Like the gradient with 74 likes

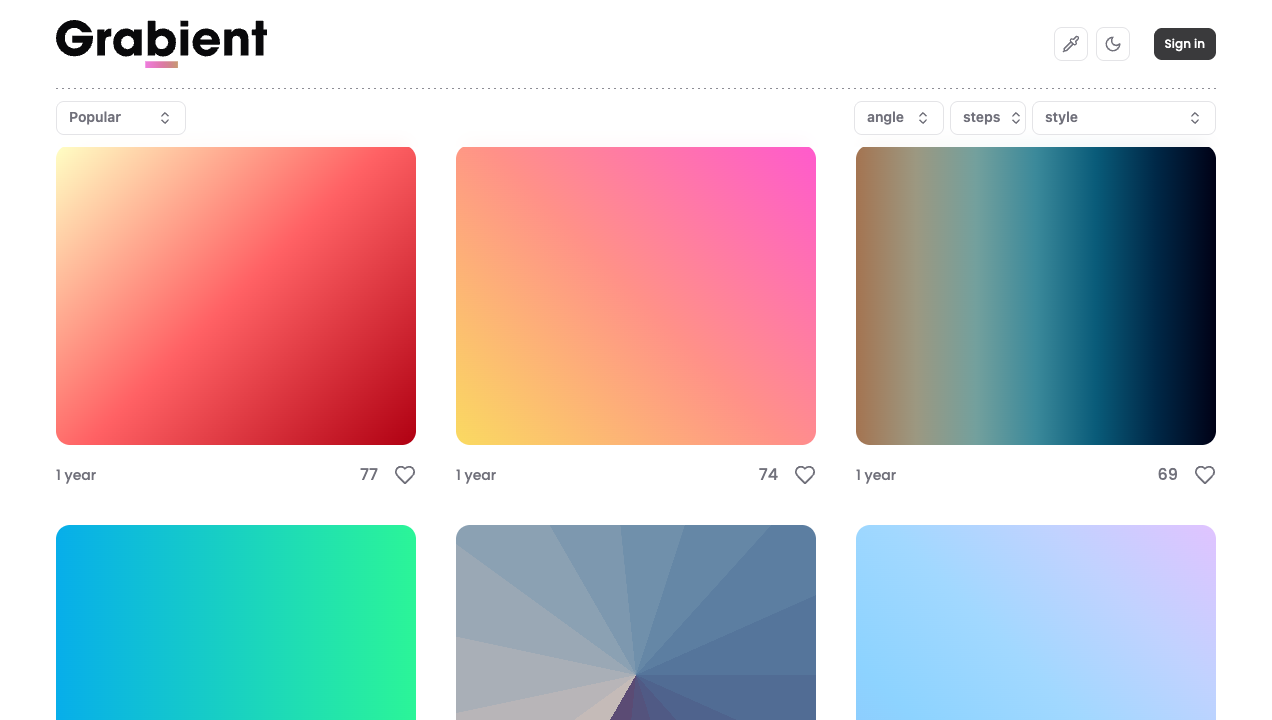805,475
